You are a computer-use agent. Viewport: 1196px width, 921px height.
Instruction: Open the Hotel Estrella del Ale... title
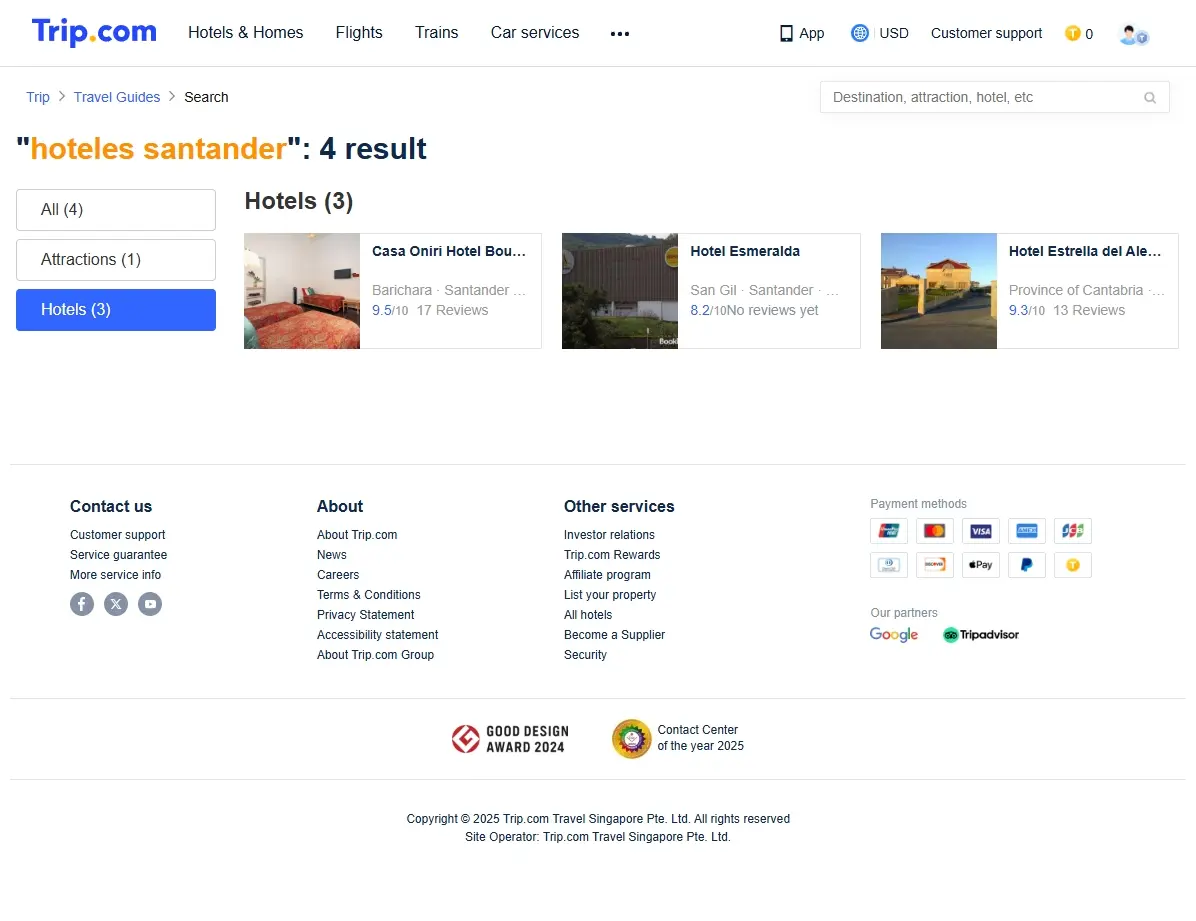tap(1085, 251)
